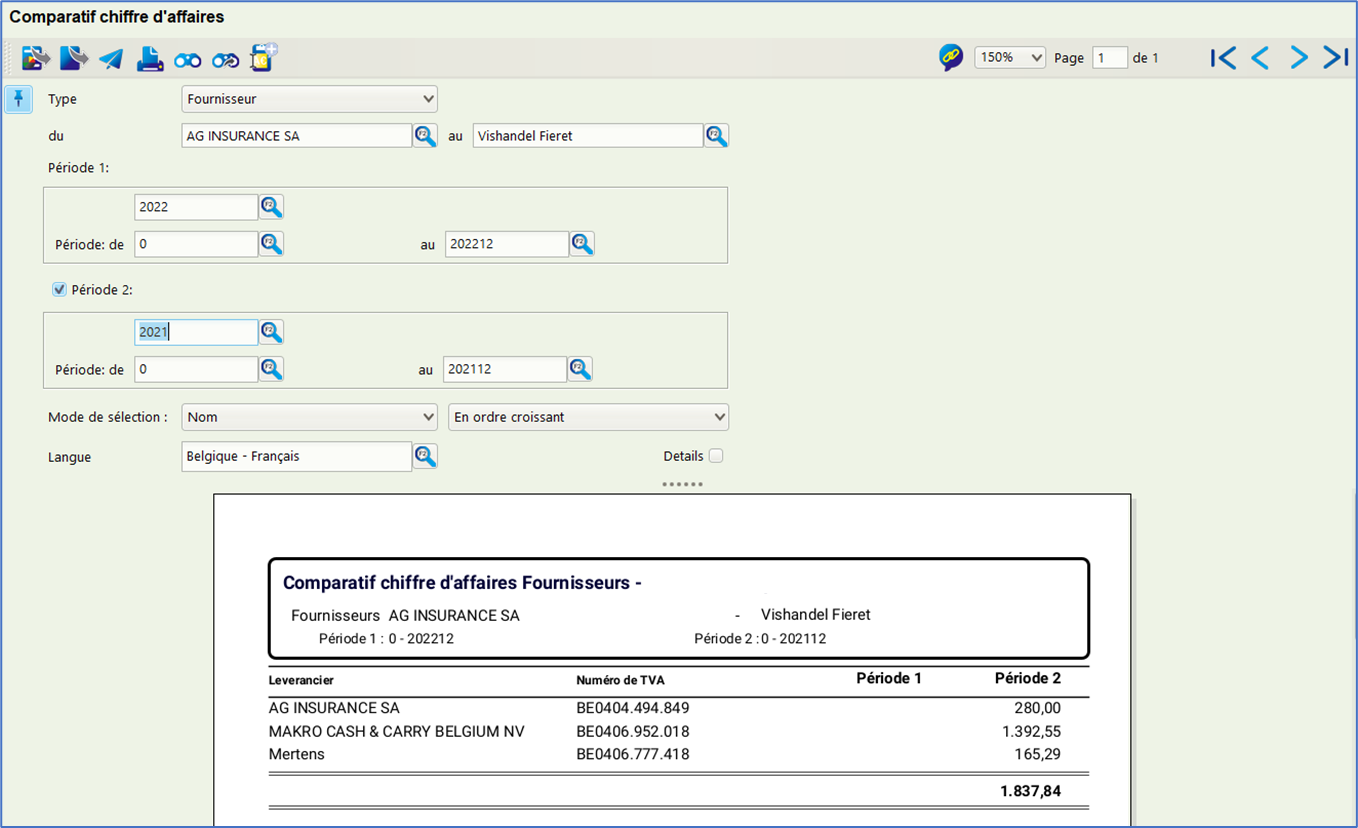Open lookup for AG INSURANCE SA field
Viewport: 1358px width, 828px height.
tap(425, 136)
